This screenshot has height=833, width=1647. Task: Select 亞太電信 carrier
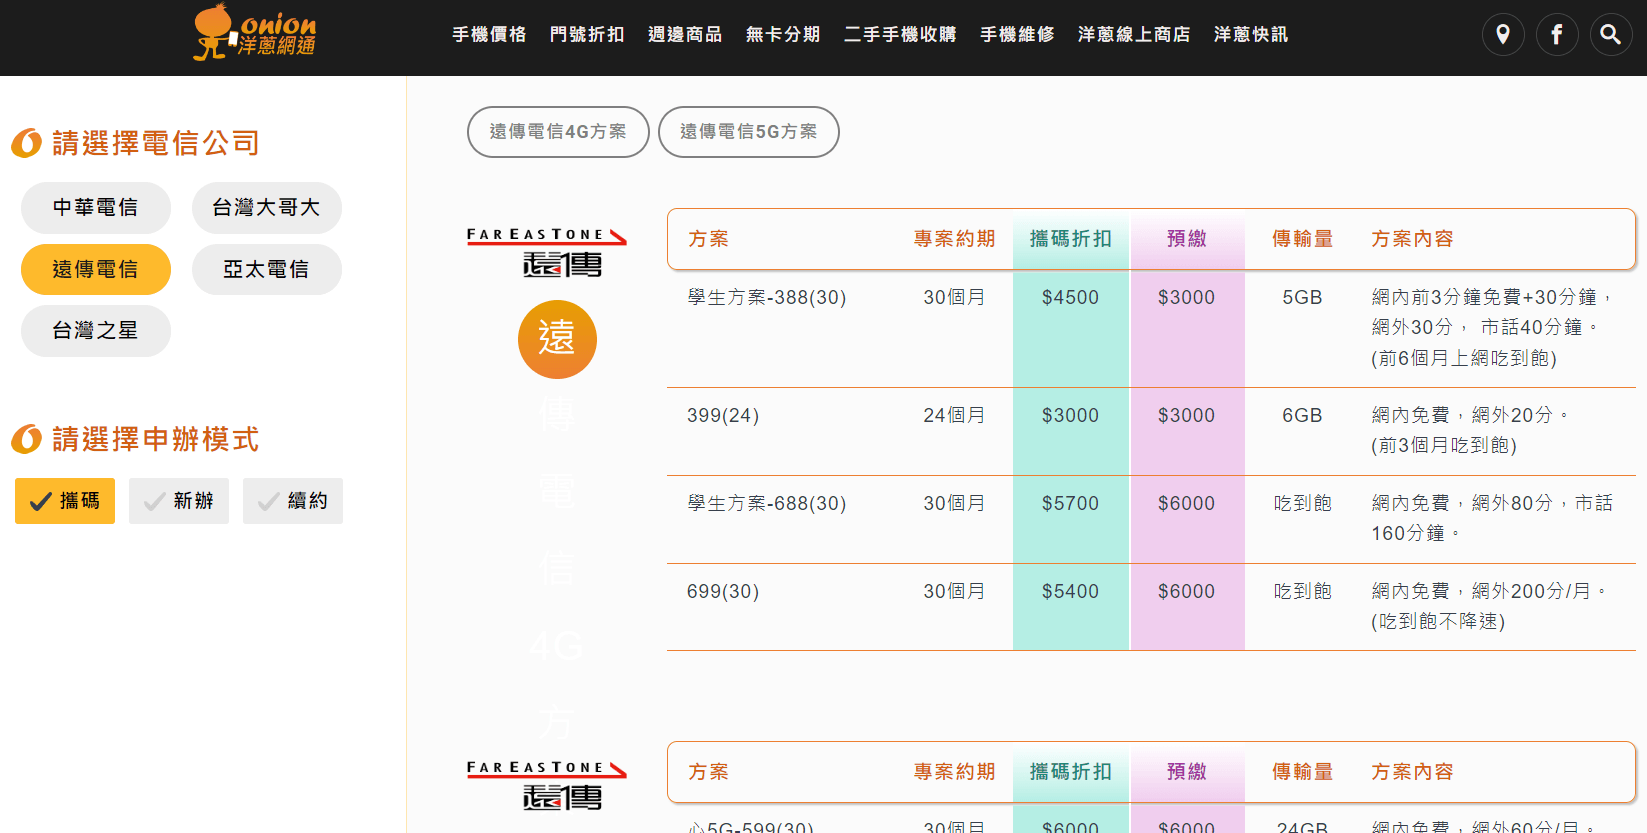(x=267, y=270)
